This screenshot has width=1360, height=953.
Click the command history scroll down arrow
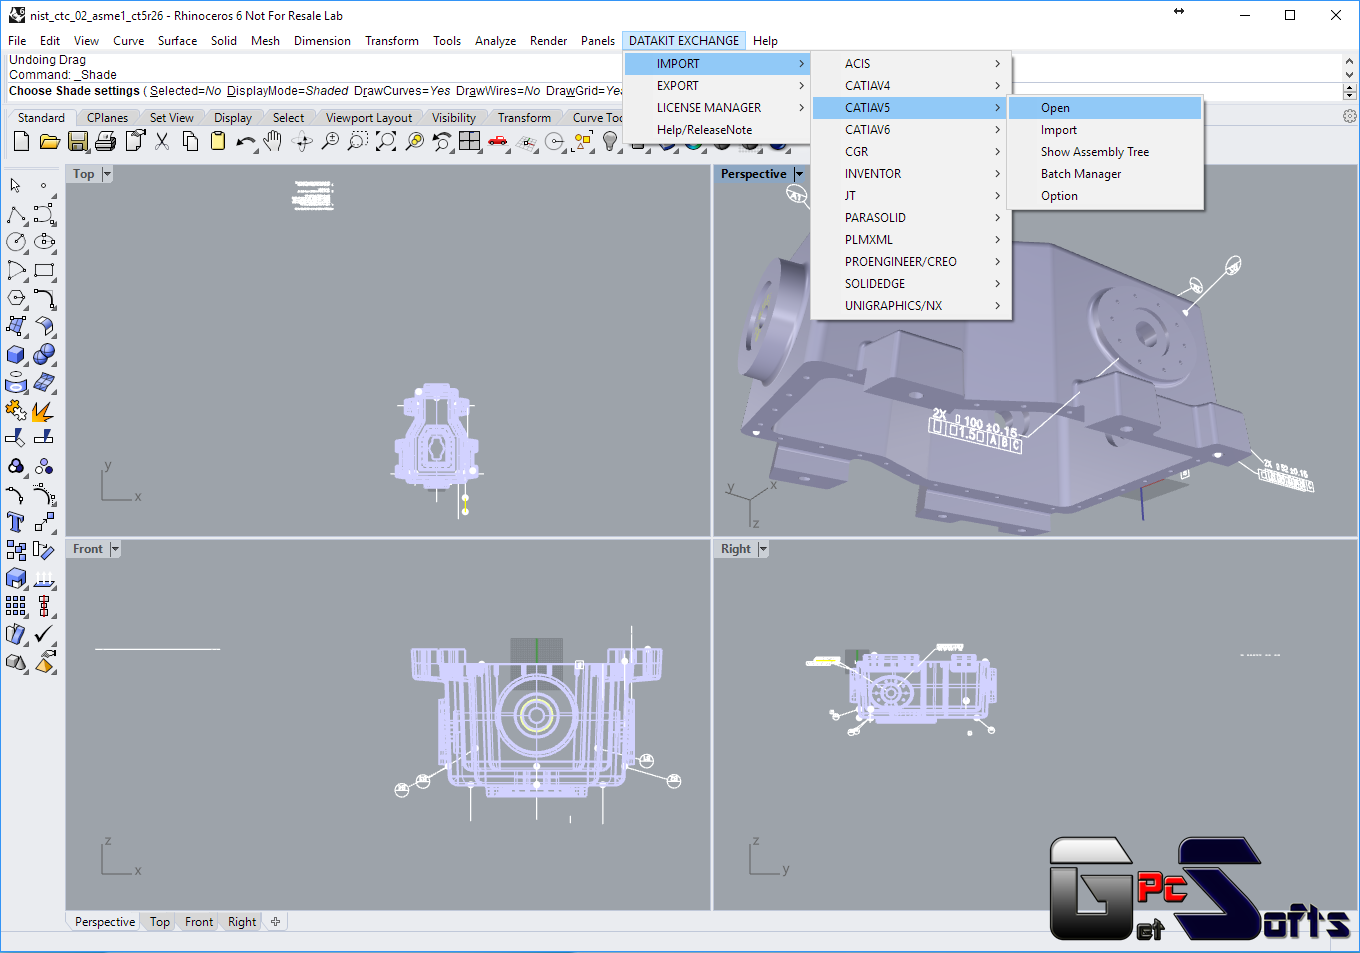pos(1349,75)
